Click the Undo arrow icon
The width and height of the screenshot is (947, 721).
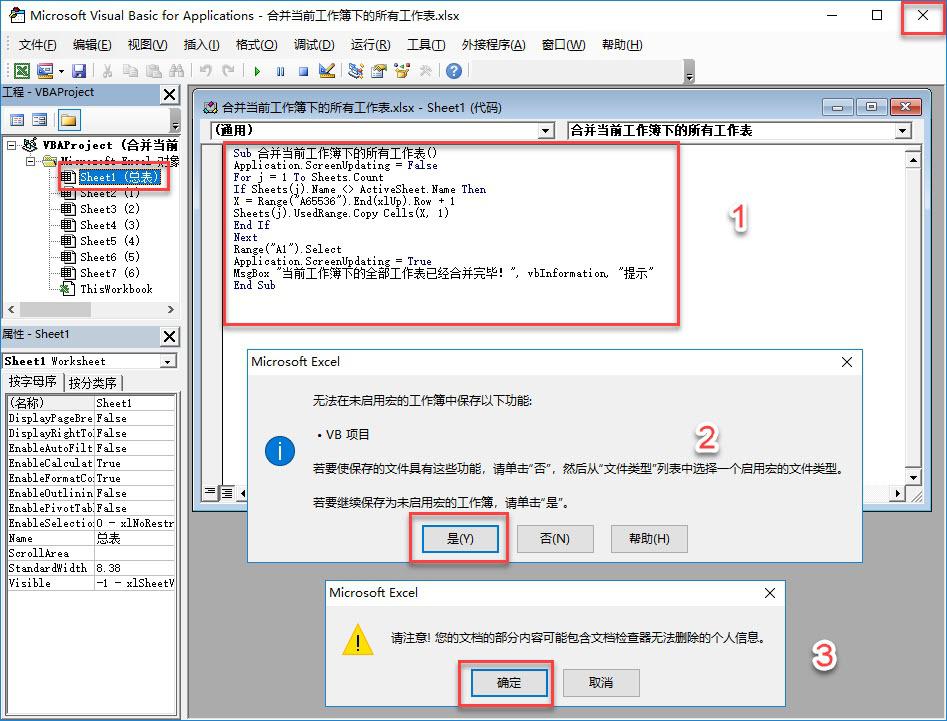[x=205, y=71]
